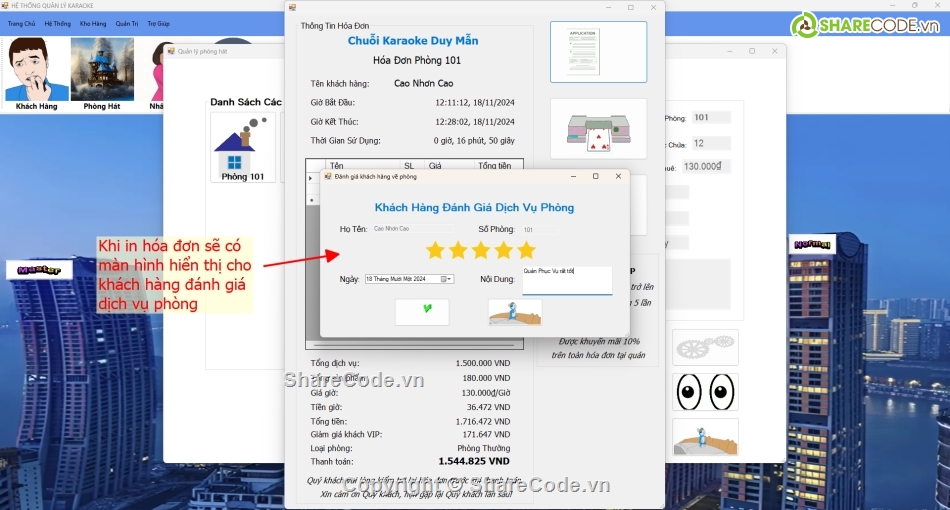
Task: Click the fourth rating star
Action: point(504,250)
